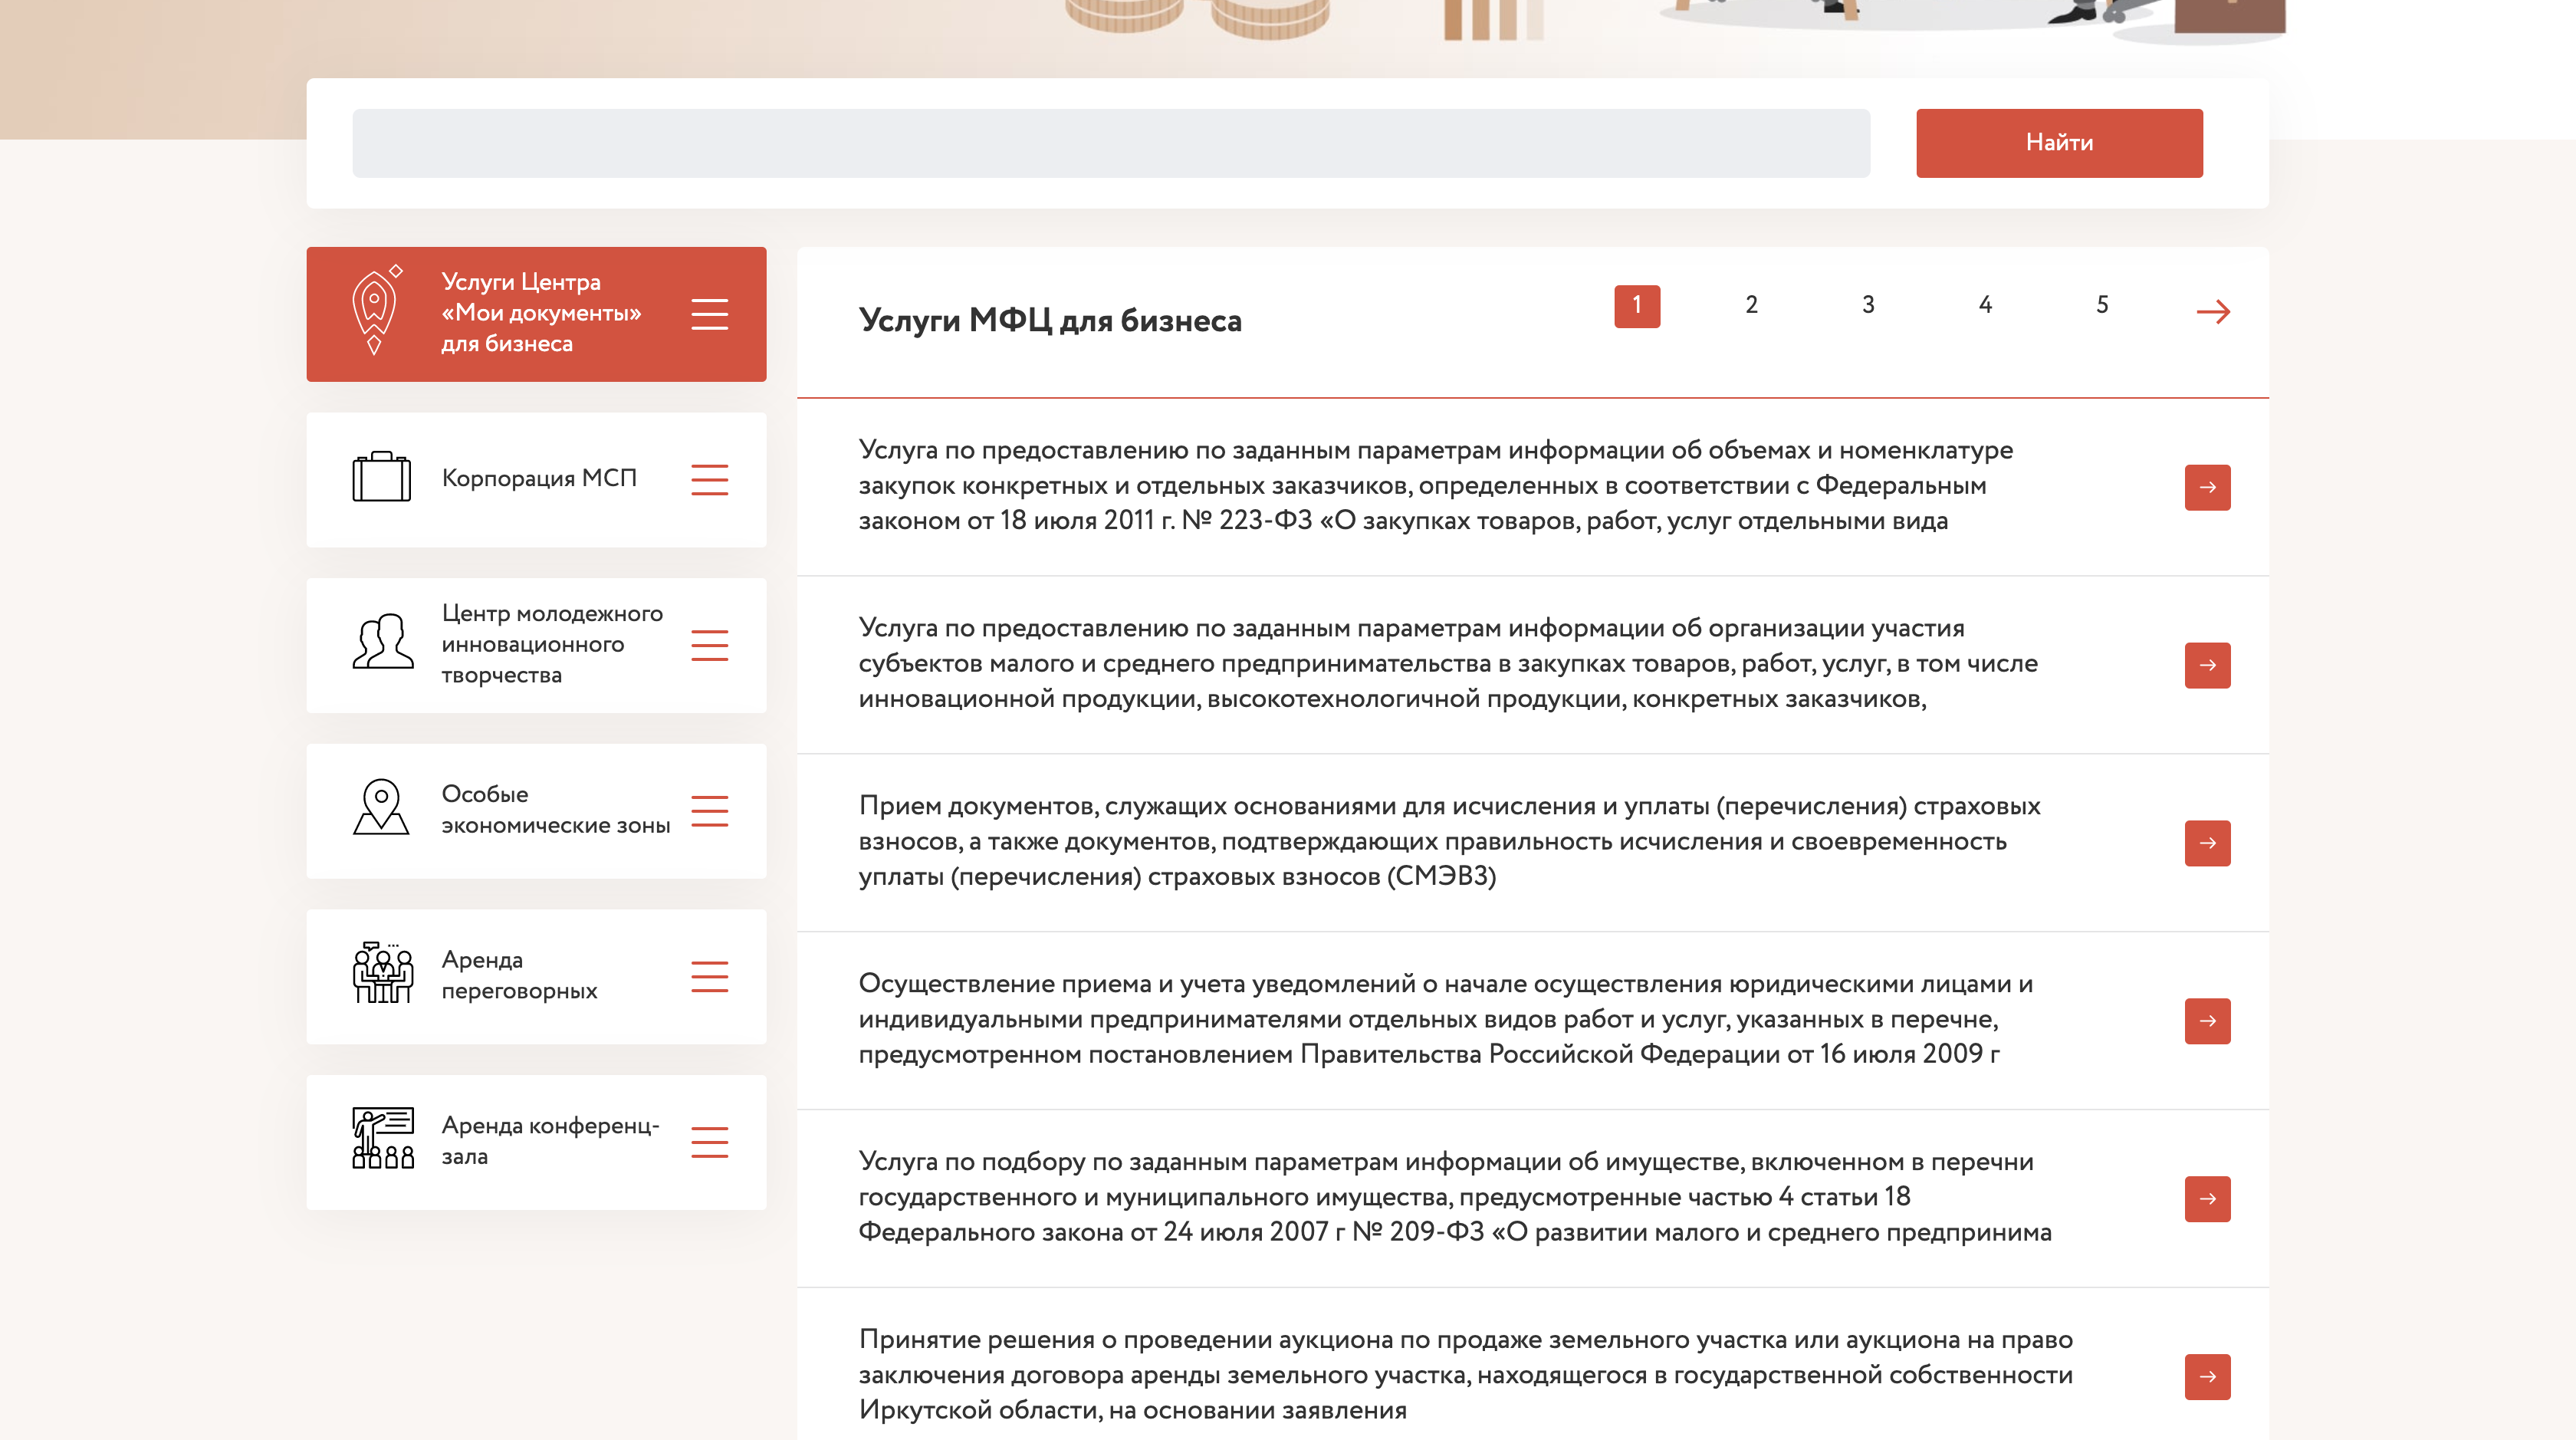The width and height of the screenshot is (2576, 1440).
Task: Click the Найти search button
Action: (x=2059, y=143)
